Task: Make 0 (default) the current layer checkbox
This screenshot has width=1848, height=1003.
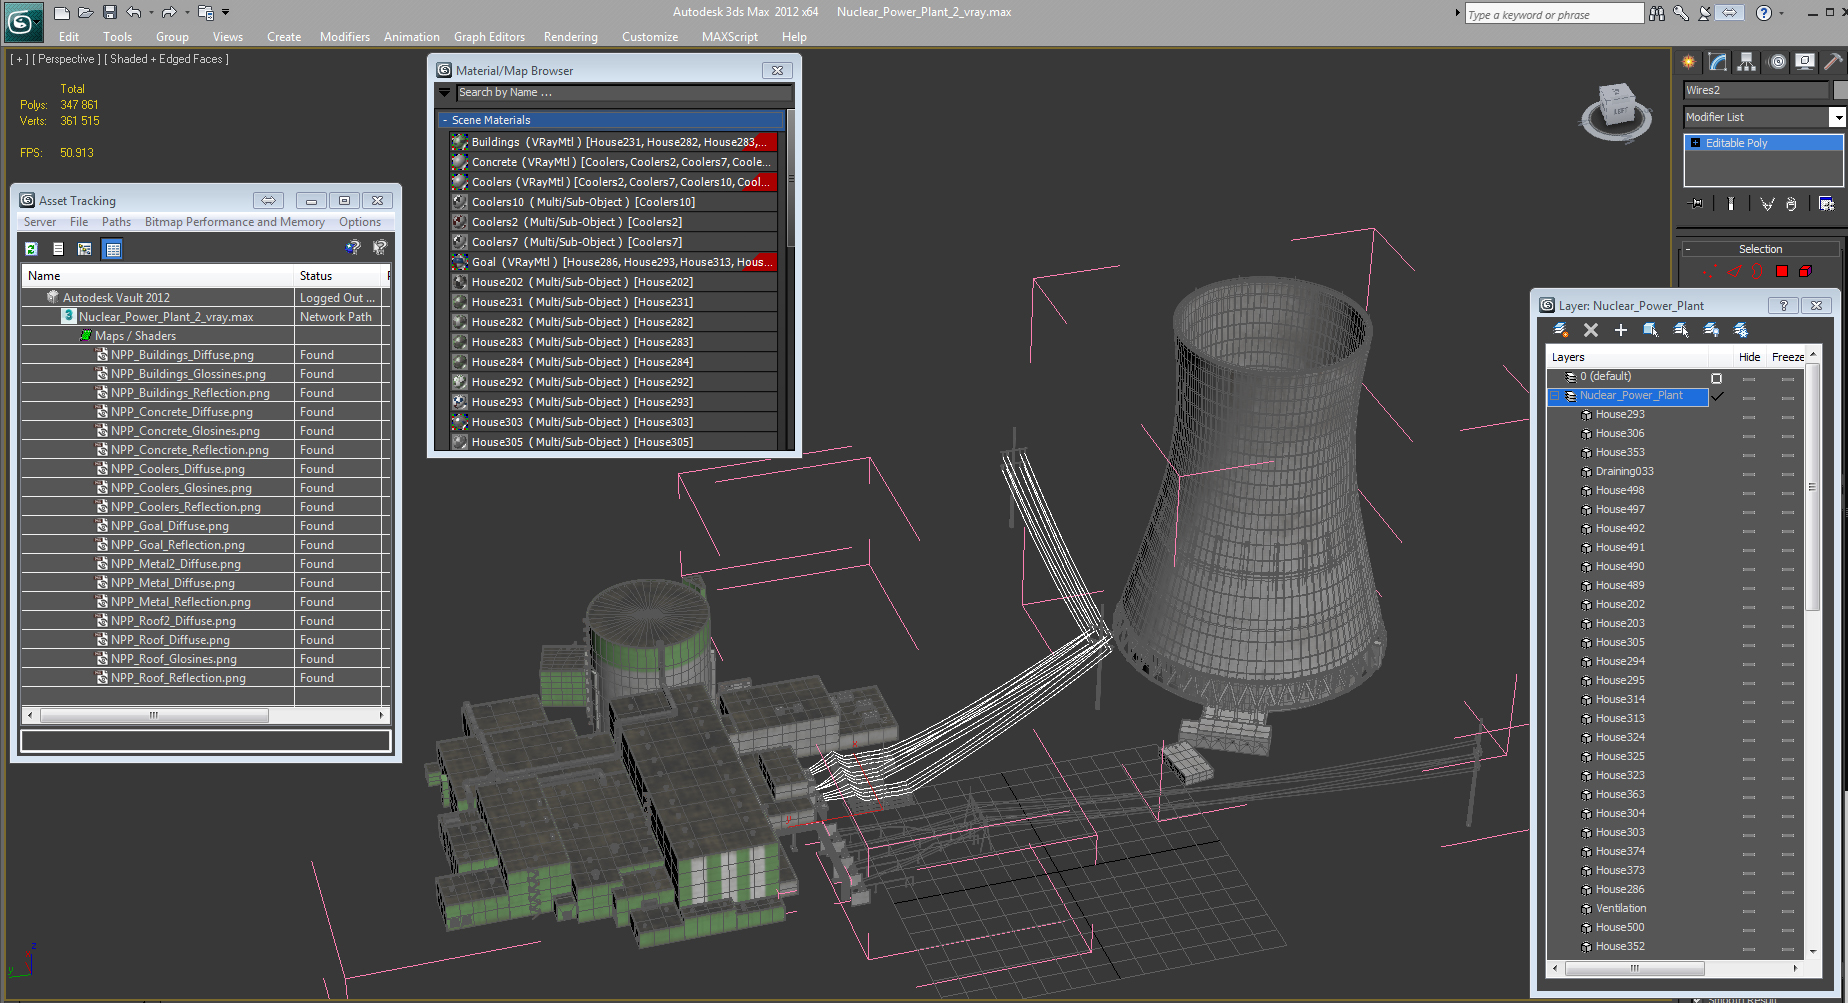Action: 1717,378
